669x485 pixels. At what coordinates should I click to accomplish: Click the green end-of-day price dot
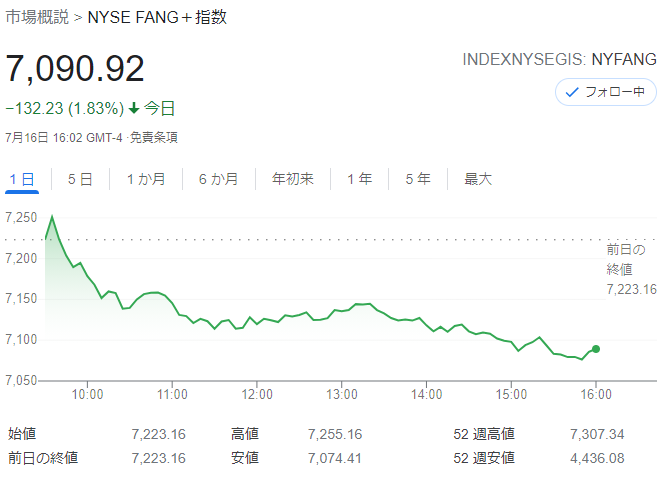click(596, 349)
